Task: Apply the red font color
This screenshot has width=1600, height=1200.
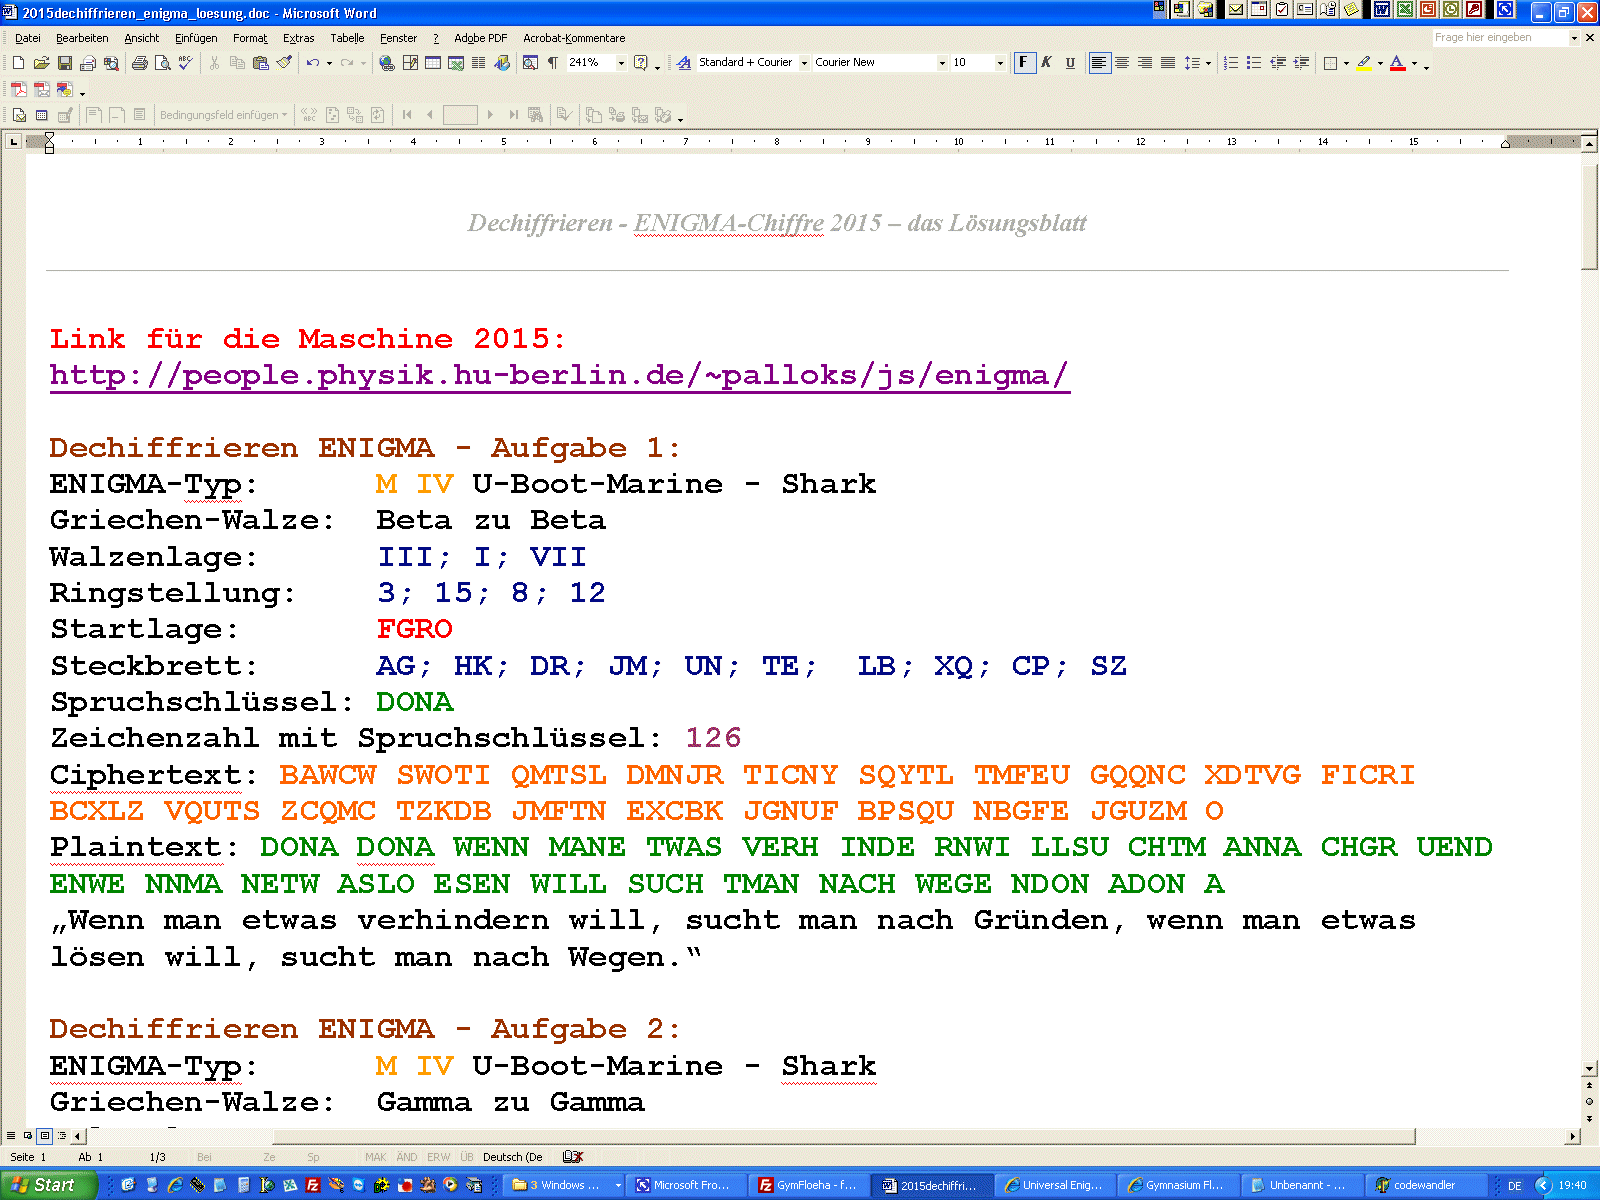Action: pos(1398,63)
